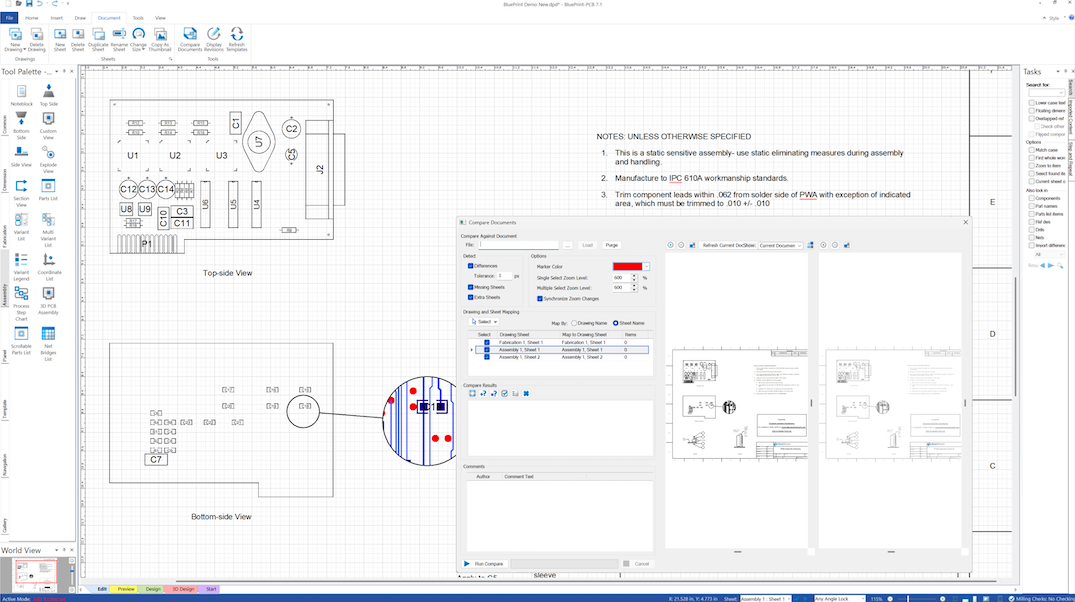Screen dimensions: 1075x602
Task: Open the Show Current Document dropdown
Action: [780, 245]
